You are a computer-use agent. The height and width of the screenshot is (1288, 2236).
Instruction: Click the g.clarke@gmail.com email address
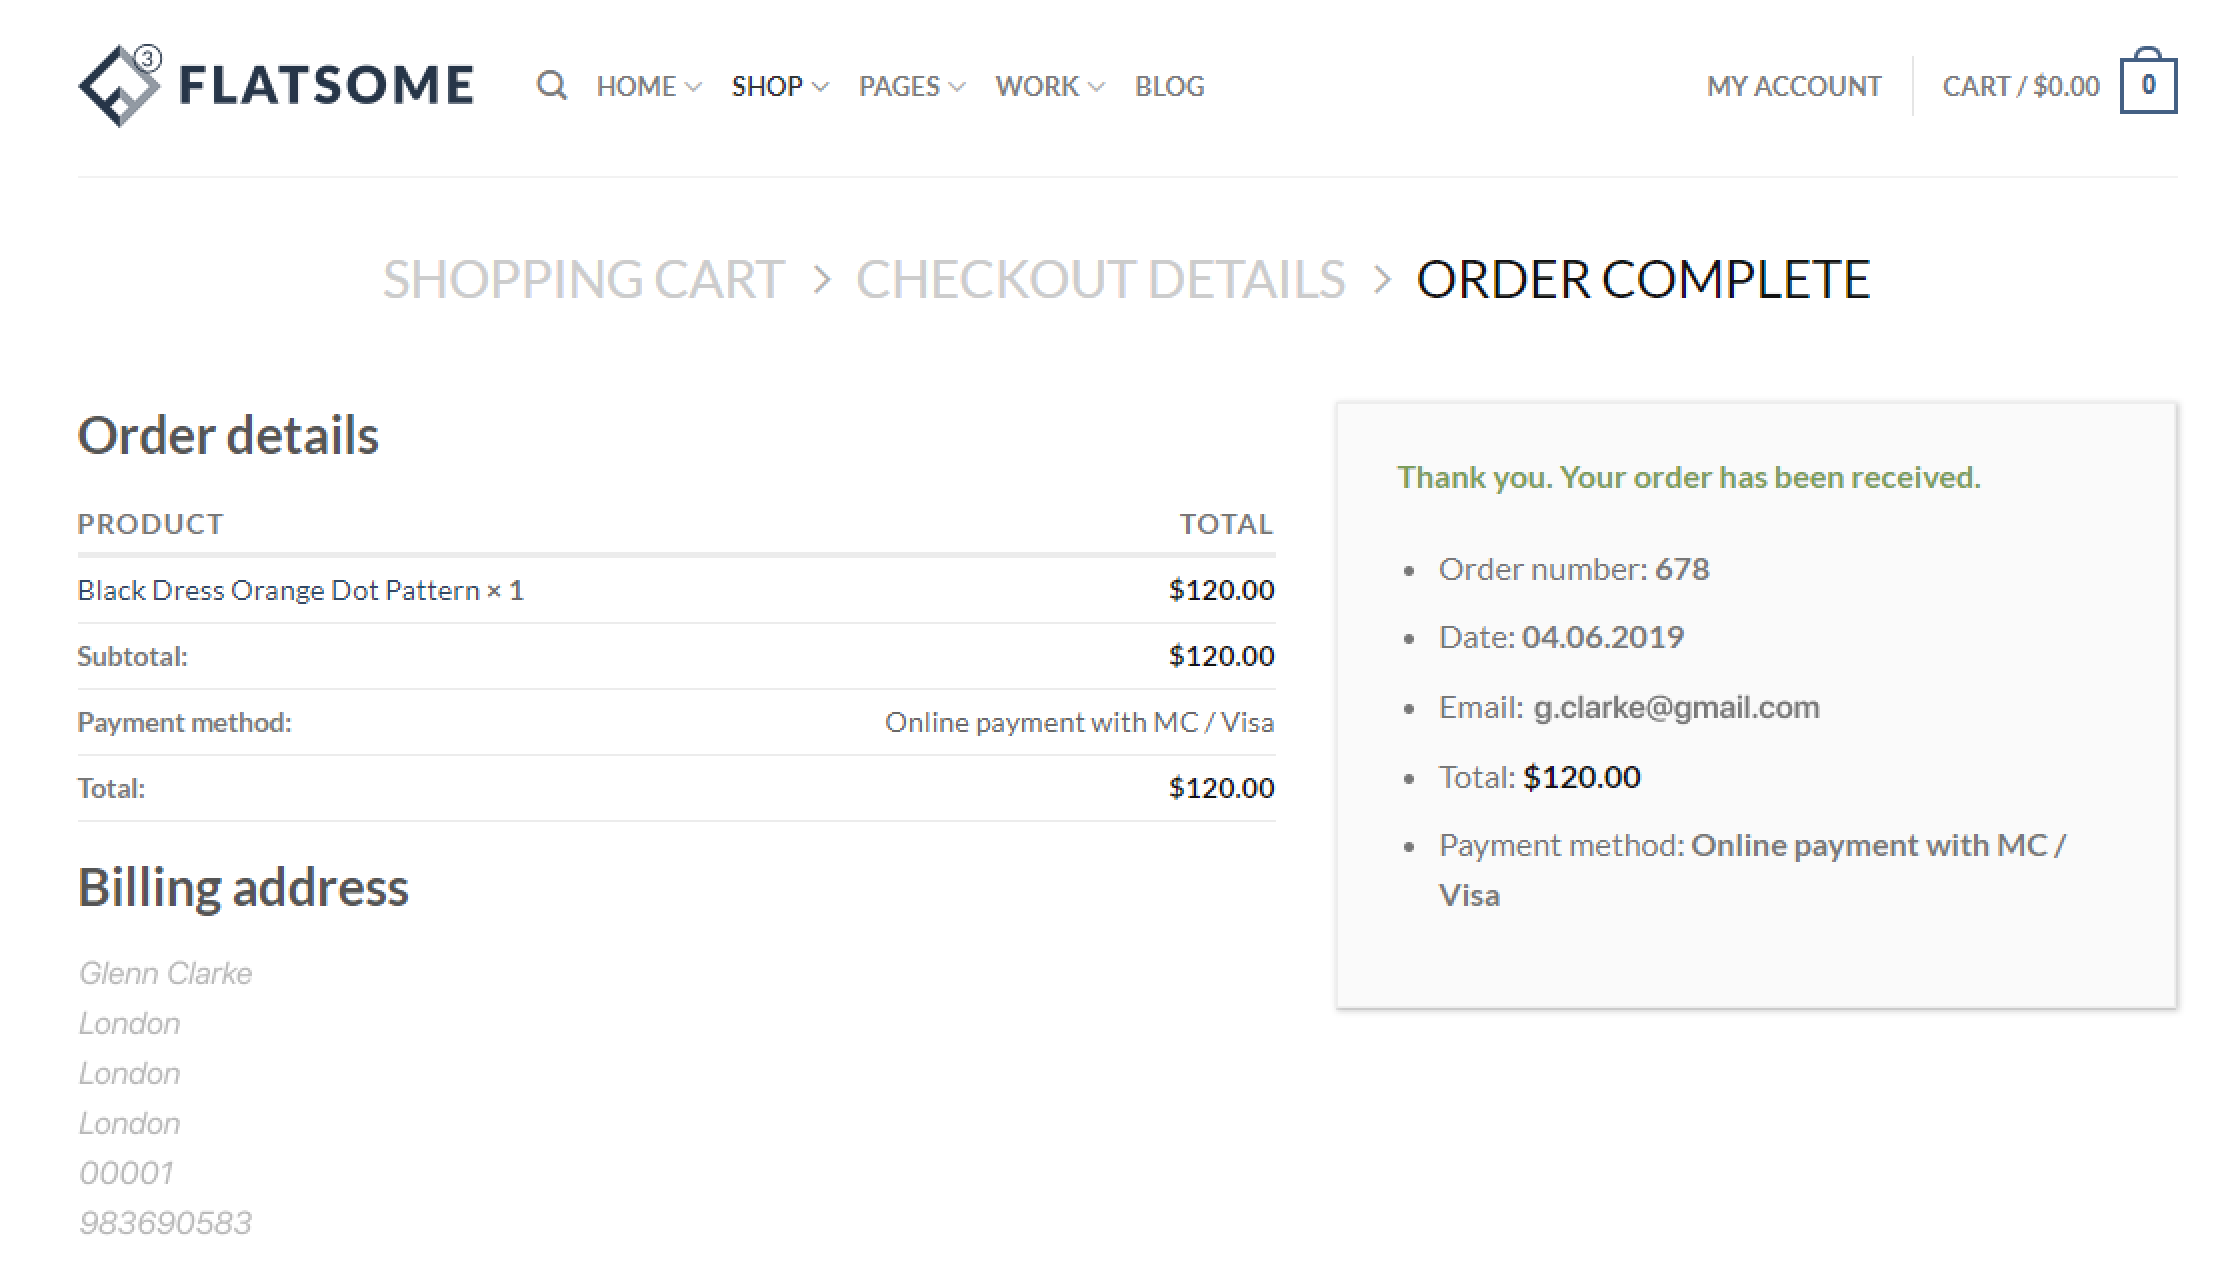(1676, 707)
